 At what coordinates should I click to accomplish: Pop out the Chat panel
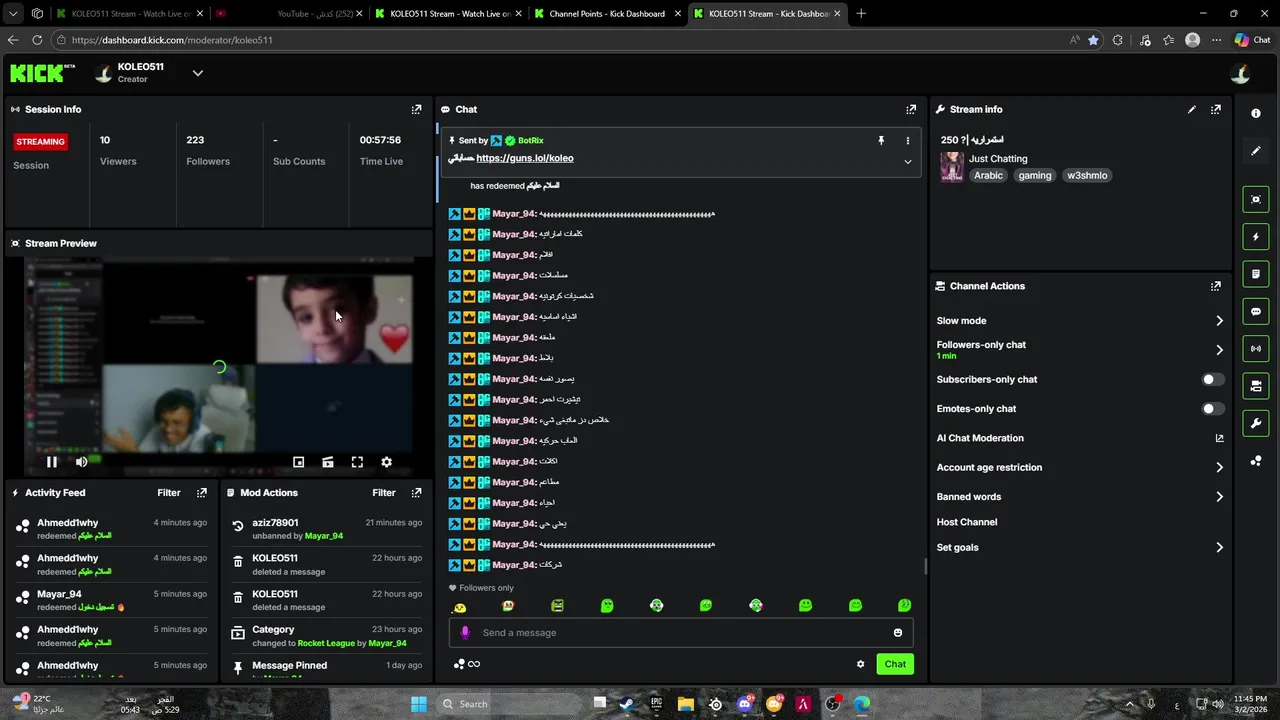tap(911, 109)
